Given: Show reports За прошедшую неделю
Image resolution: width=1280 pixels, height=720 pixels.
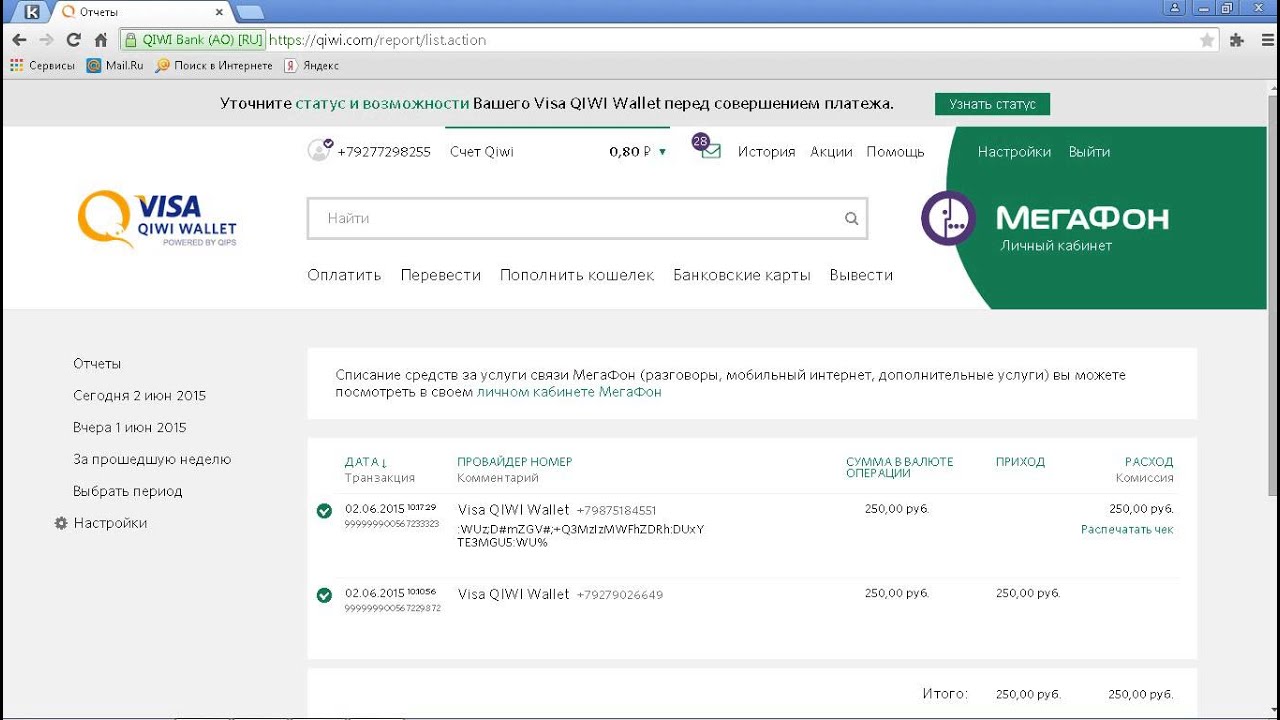Looking at the screenshot, I should pos(152,460).
